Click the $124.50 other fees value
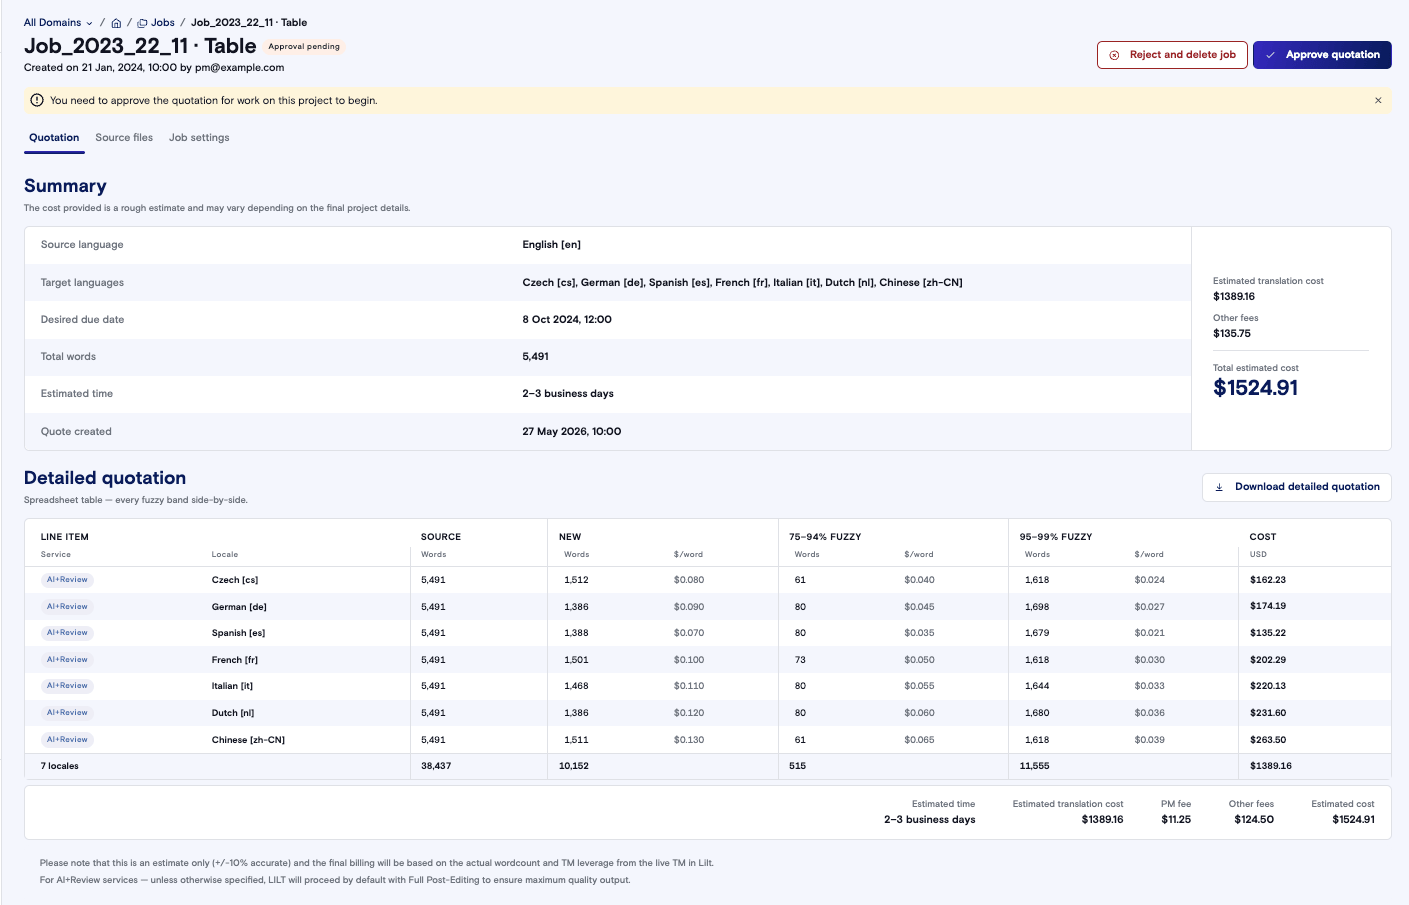The height and width of the screenshot is (905, 1409). coord(1254,820)
